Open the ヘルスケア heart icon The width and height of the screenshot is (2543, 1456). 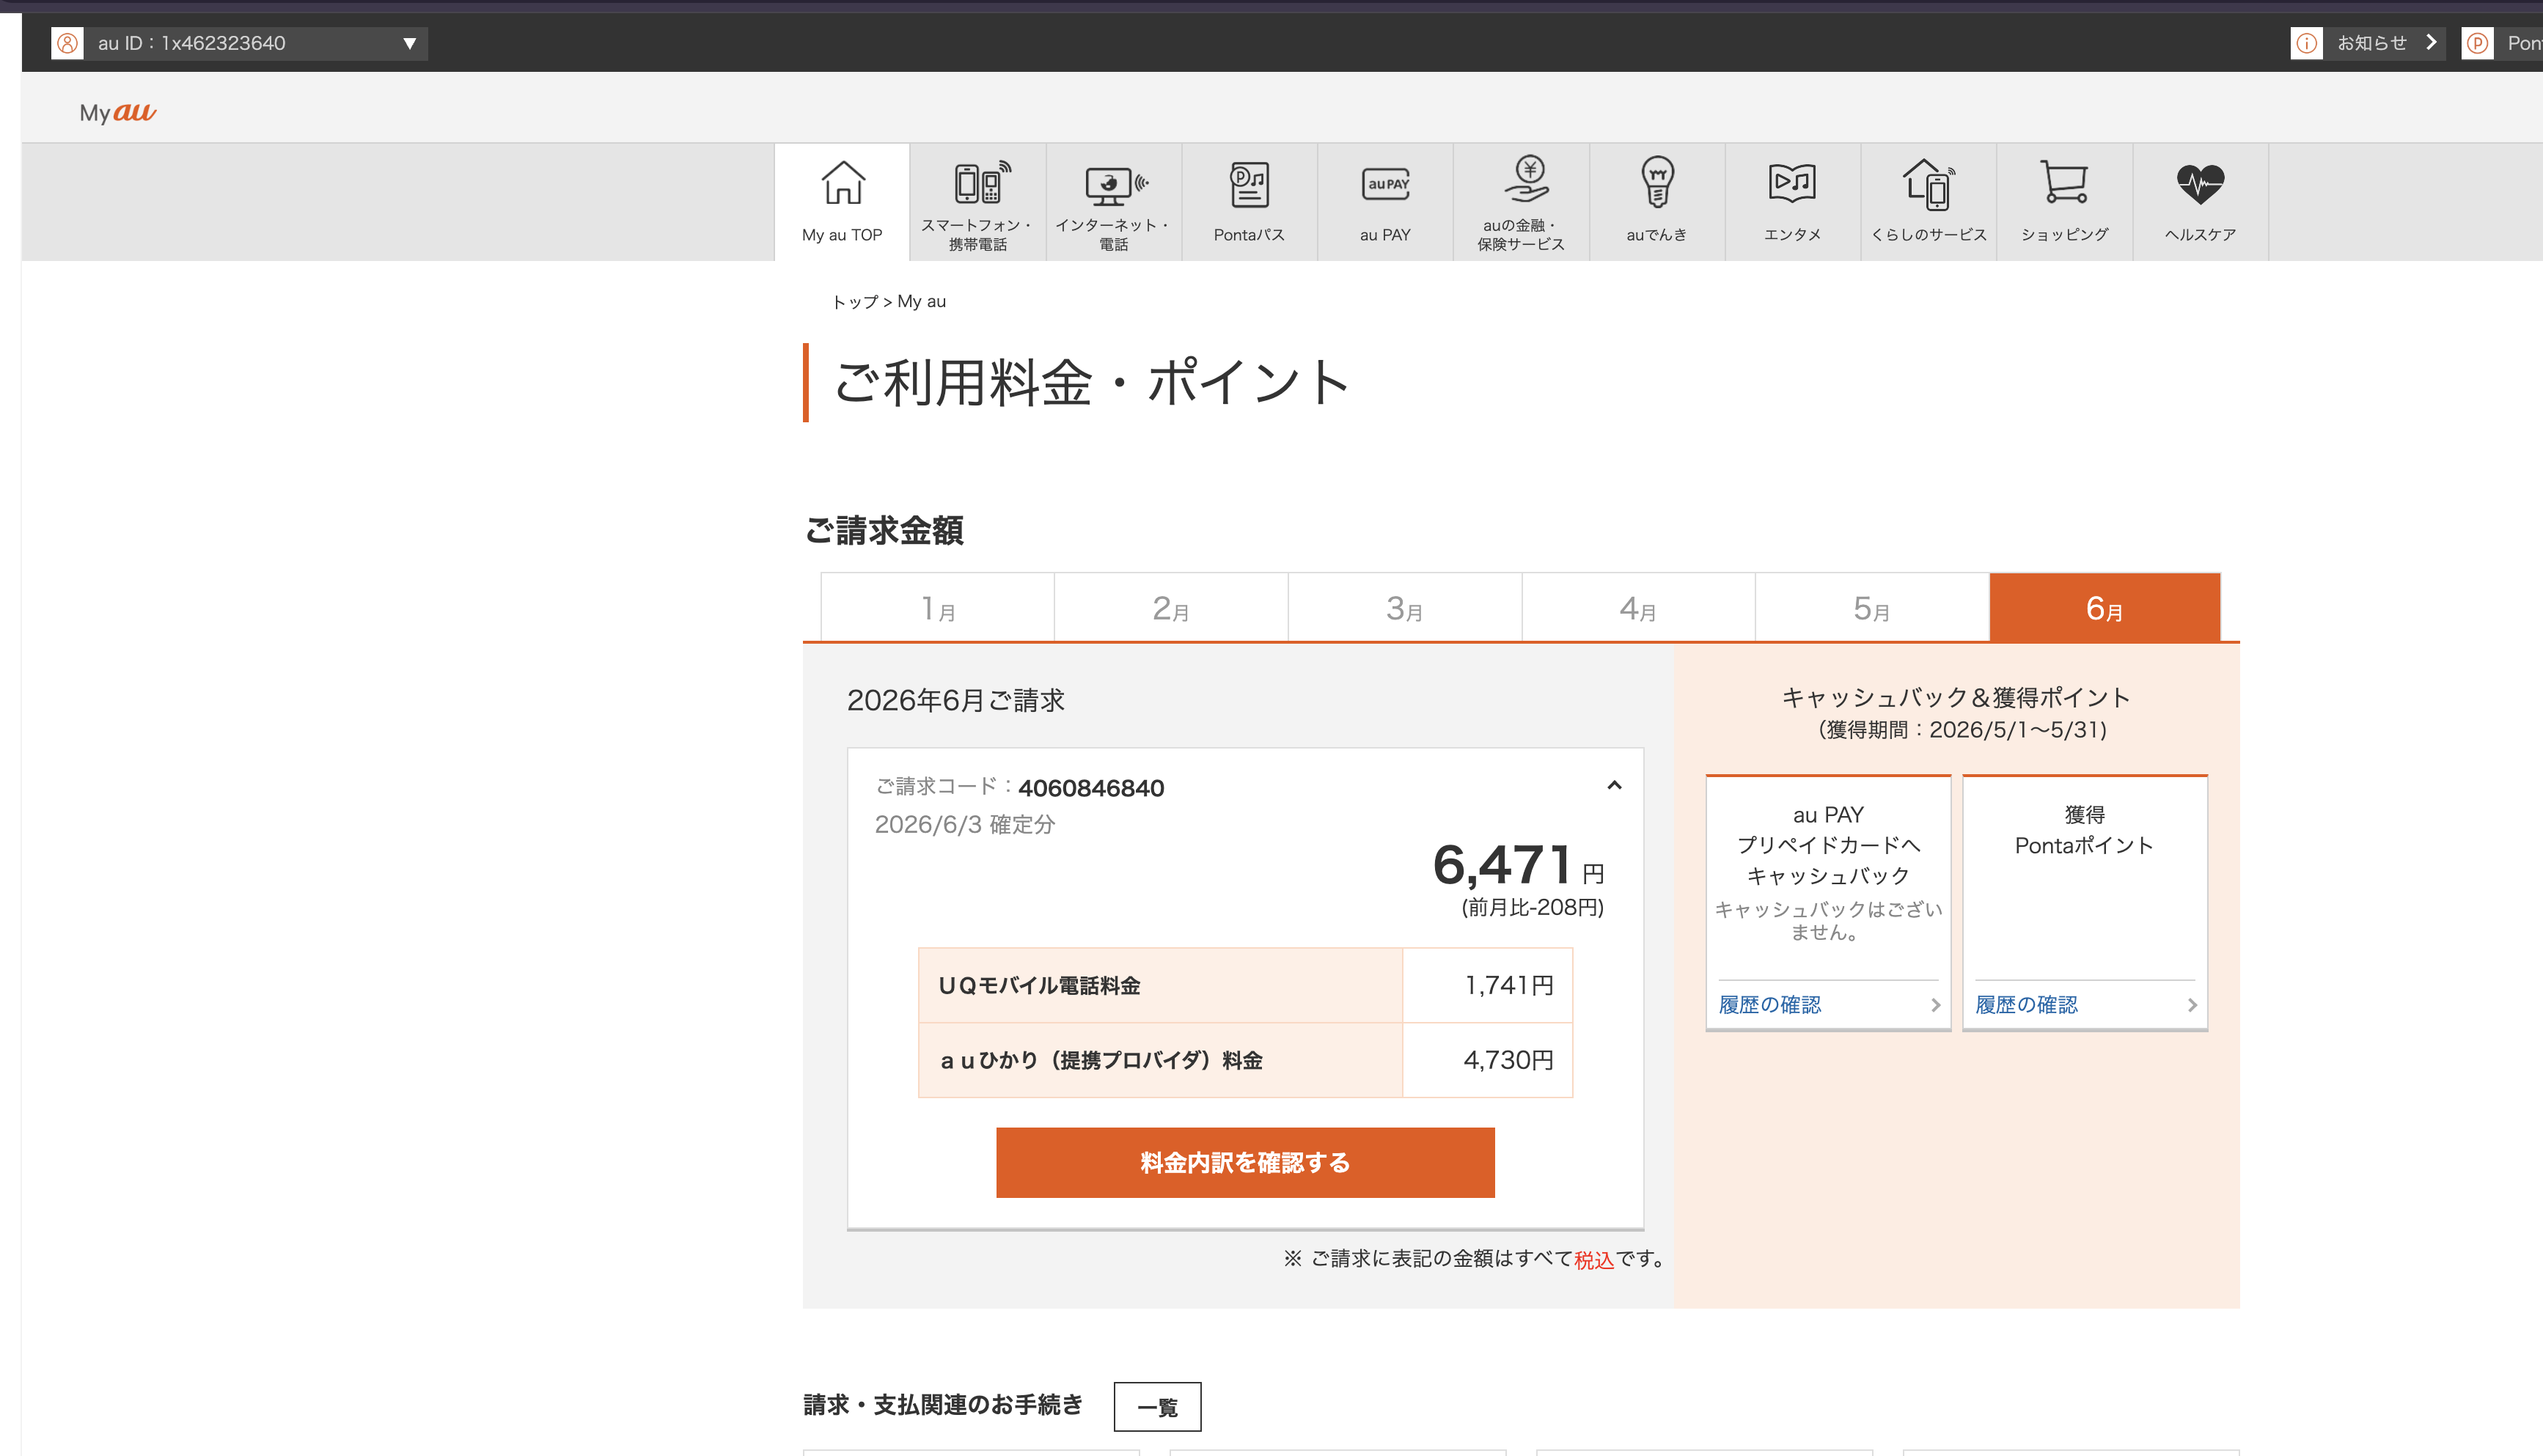click(x=2200, y=184)
